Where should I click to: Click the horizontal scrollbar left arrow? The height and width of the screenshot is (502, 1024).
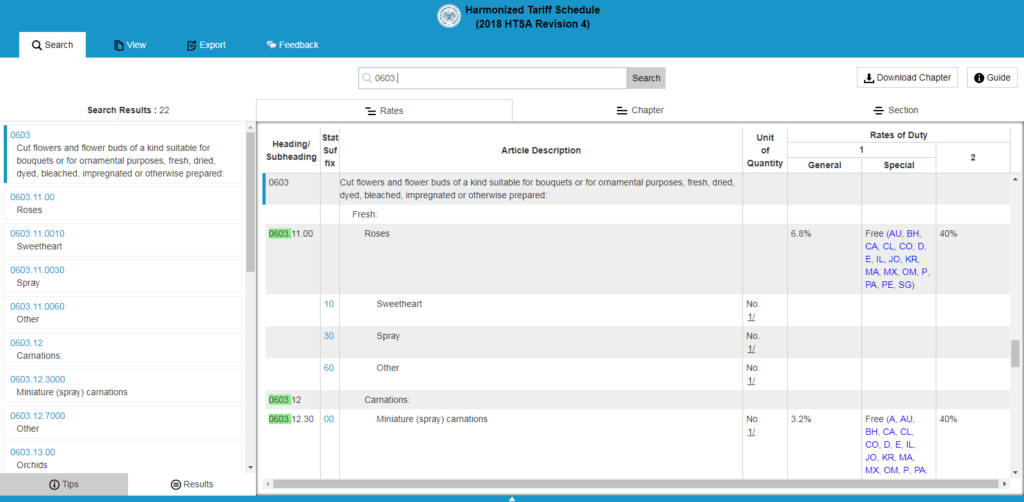[267, 484]
